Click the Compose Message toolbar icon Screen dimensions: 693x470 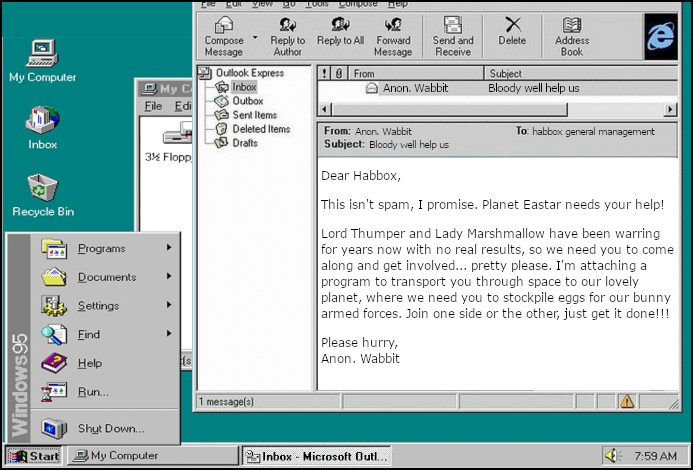[224, 26]
